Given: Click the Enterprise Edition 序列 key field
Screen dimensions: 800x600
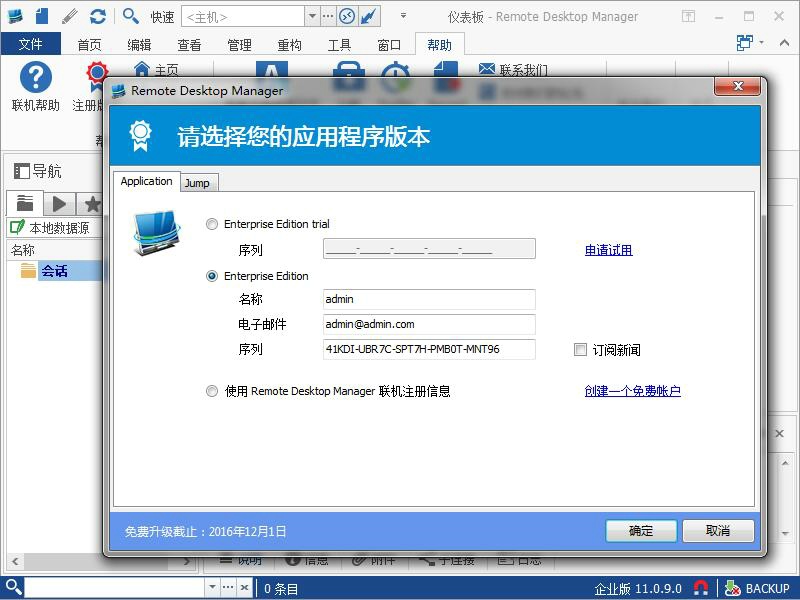Looking at the screenshot, I should point(429,349).
